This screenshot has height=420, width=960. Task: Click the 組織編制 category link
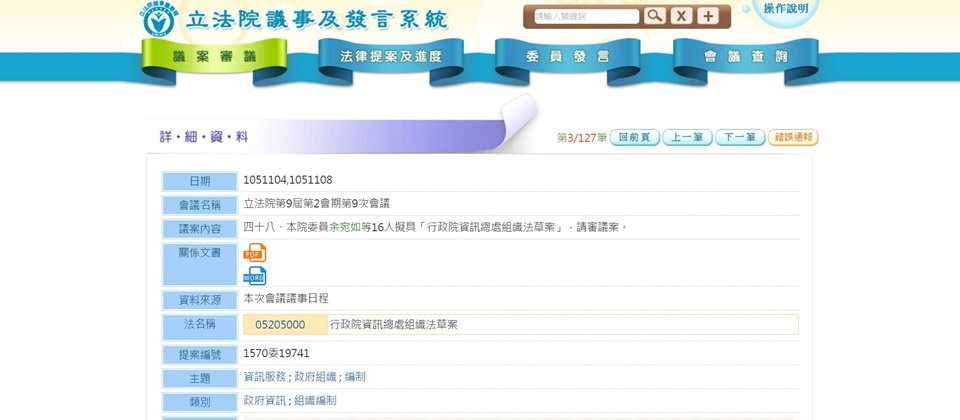click(315, 400)
